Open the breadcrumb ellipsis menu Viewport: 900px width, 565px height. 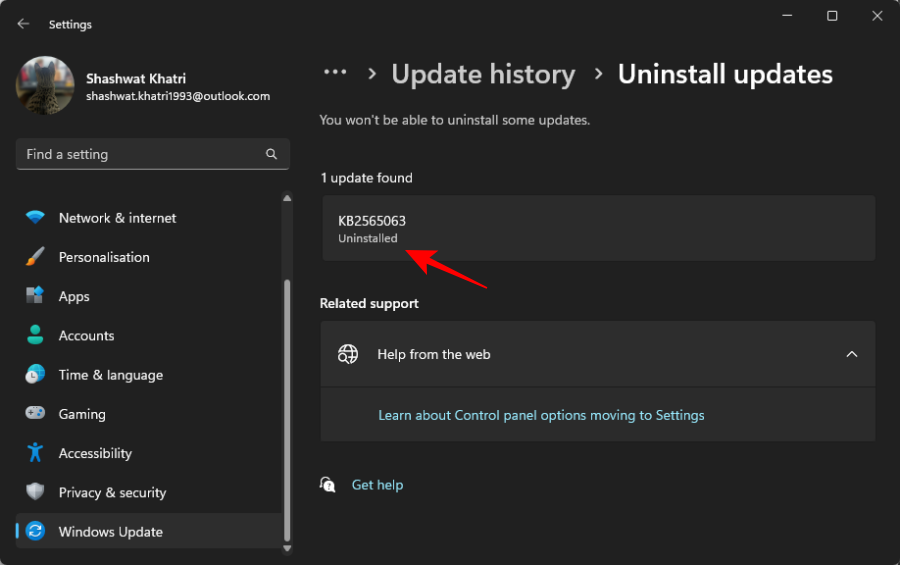pos(335,73)
